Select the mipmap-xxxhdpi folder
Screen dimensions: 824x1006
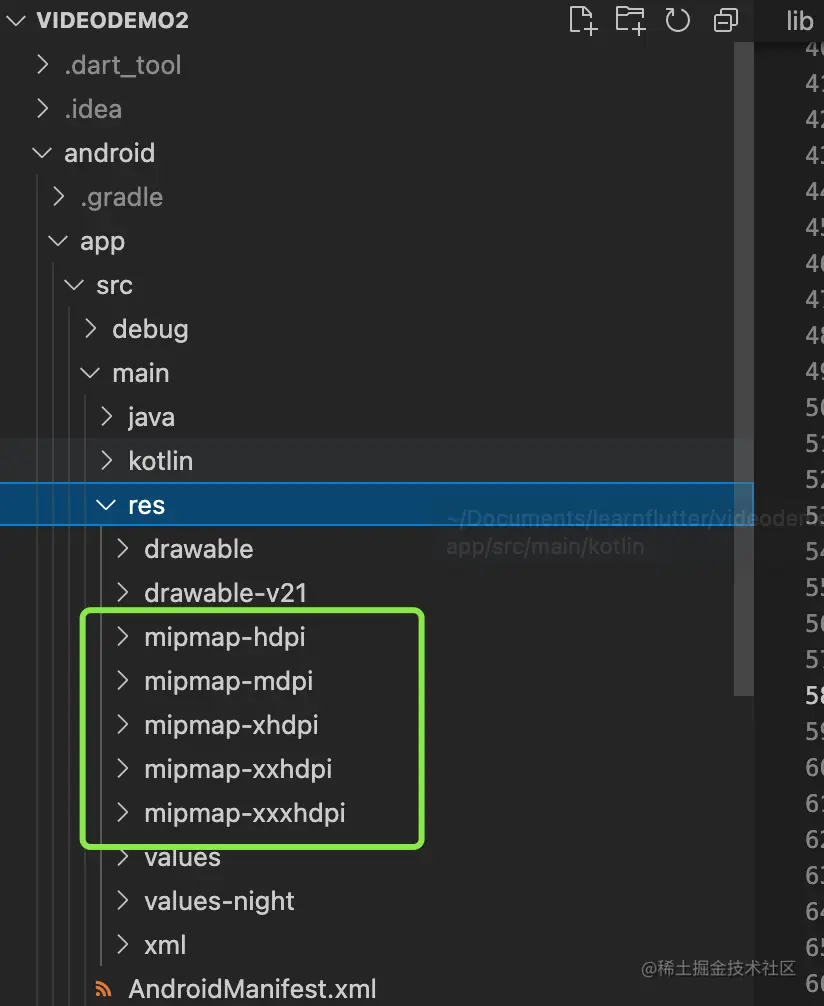(244, 813)
